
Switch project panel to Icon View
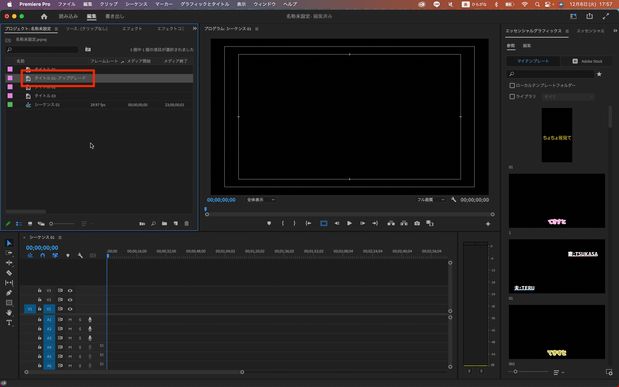[30, 224]
